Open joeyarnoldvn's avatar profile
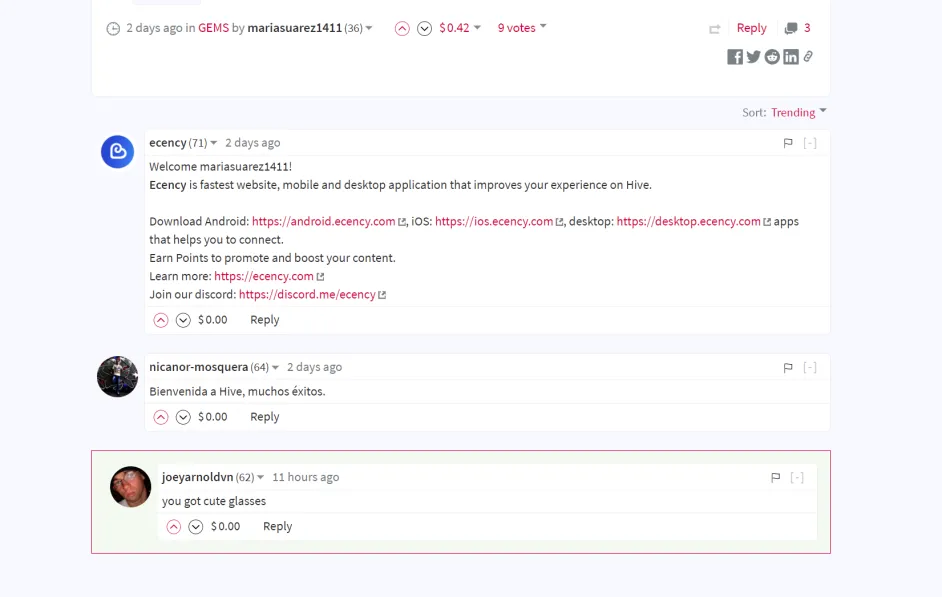942x597 pixels. pyautogui.click(x=130, y=486)
